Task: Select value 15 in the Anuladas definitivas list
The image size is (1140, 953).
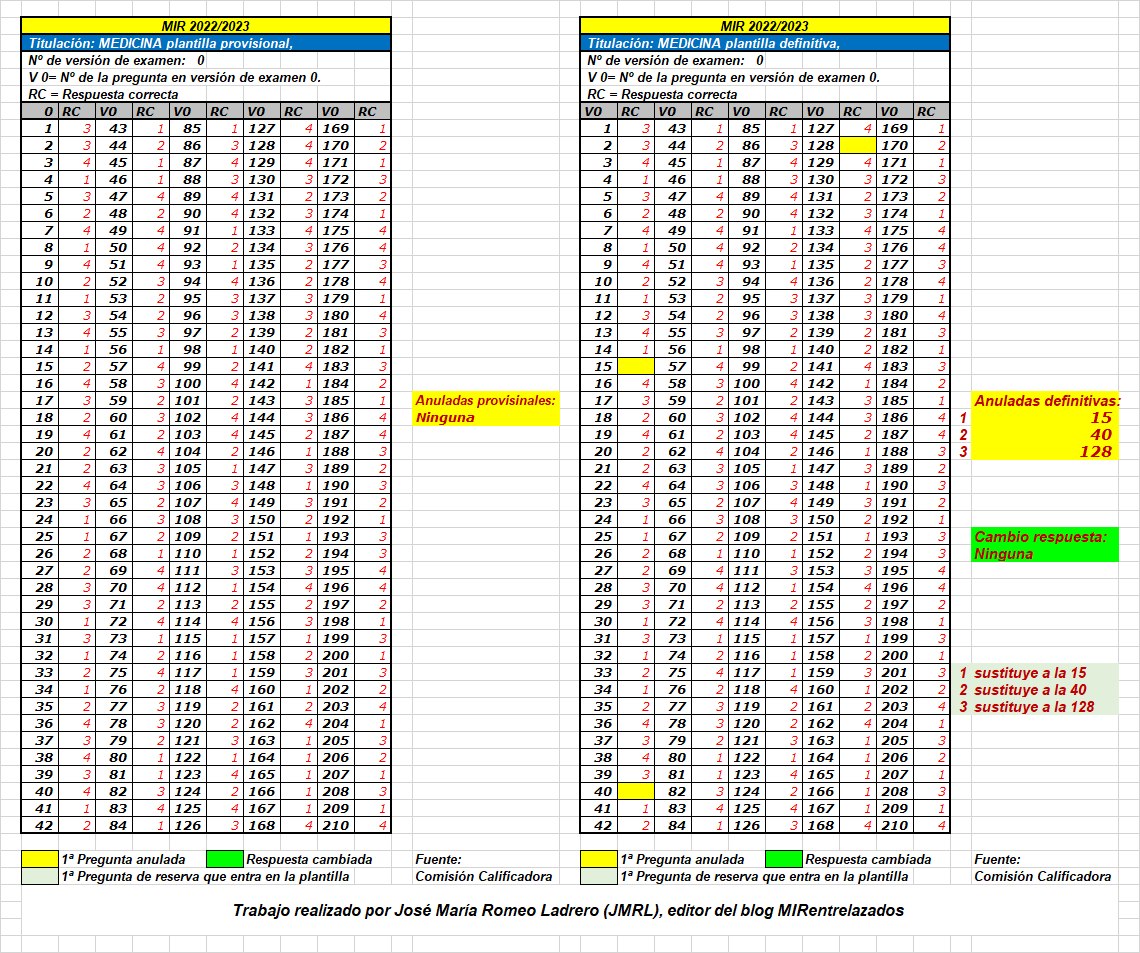Action: [x=1101, y=417]
